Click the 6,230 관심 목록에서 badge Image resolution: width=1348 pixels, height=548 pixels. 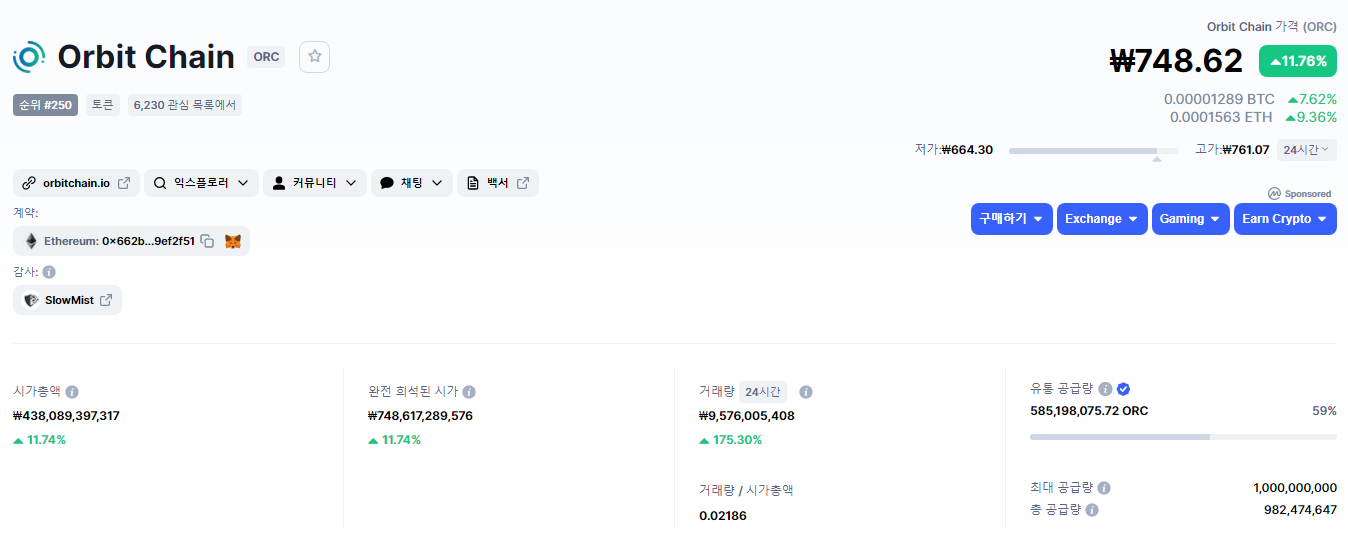click(x=185, y=105)
